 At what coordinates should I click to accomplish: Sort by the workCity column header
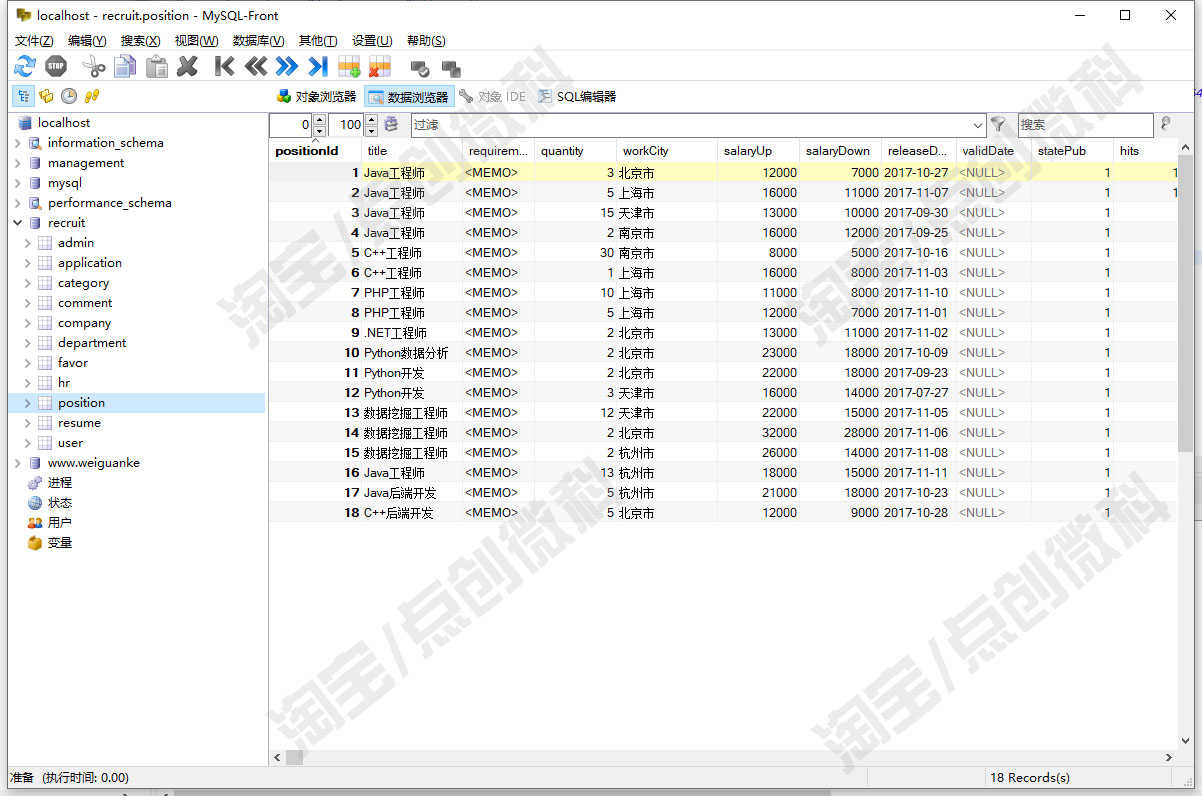pyautogui.click(x=666, y=151)
